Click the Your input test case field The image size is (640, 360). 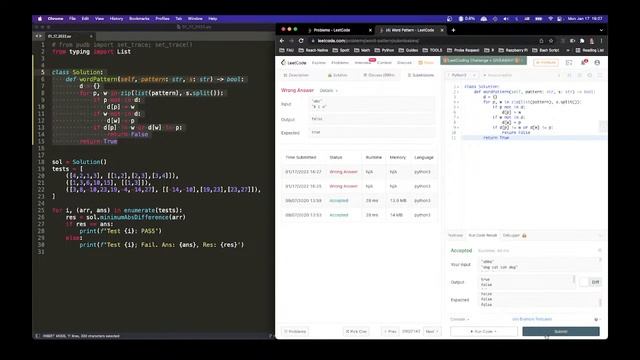point(539,264)
